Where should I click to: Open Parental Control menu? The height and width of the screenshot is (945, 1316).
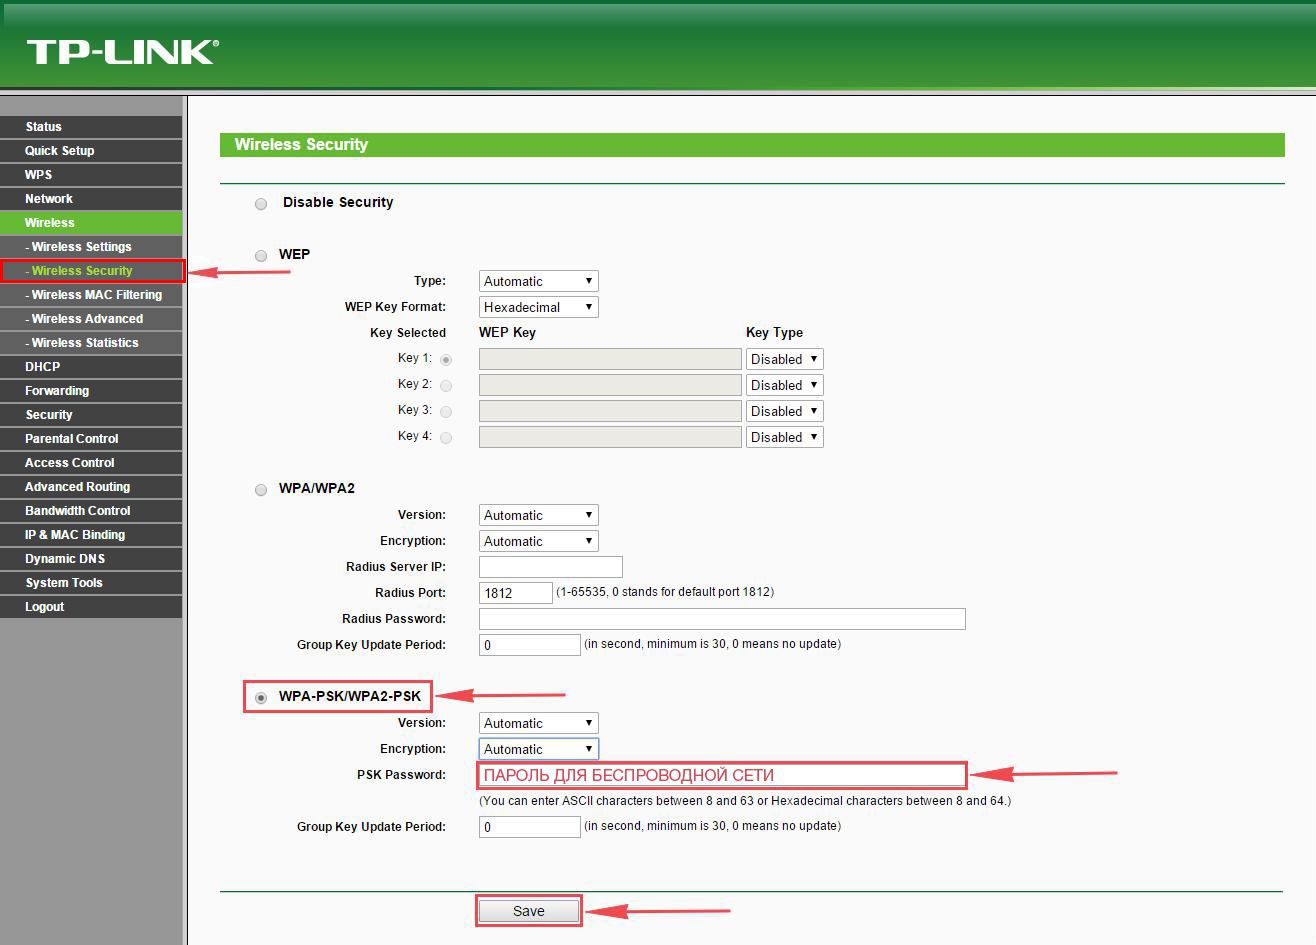coord(91,439)
